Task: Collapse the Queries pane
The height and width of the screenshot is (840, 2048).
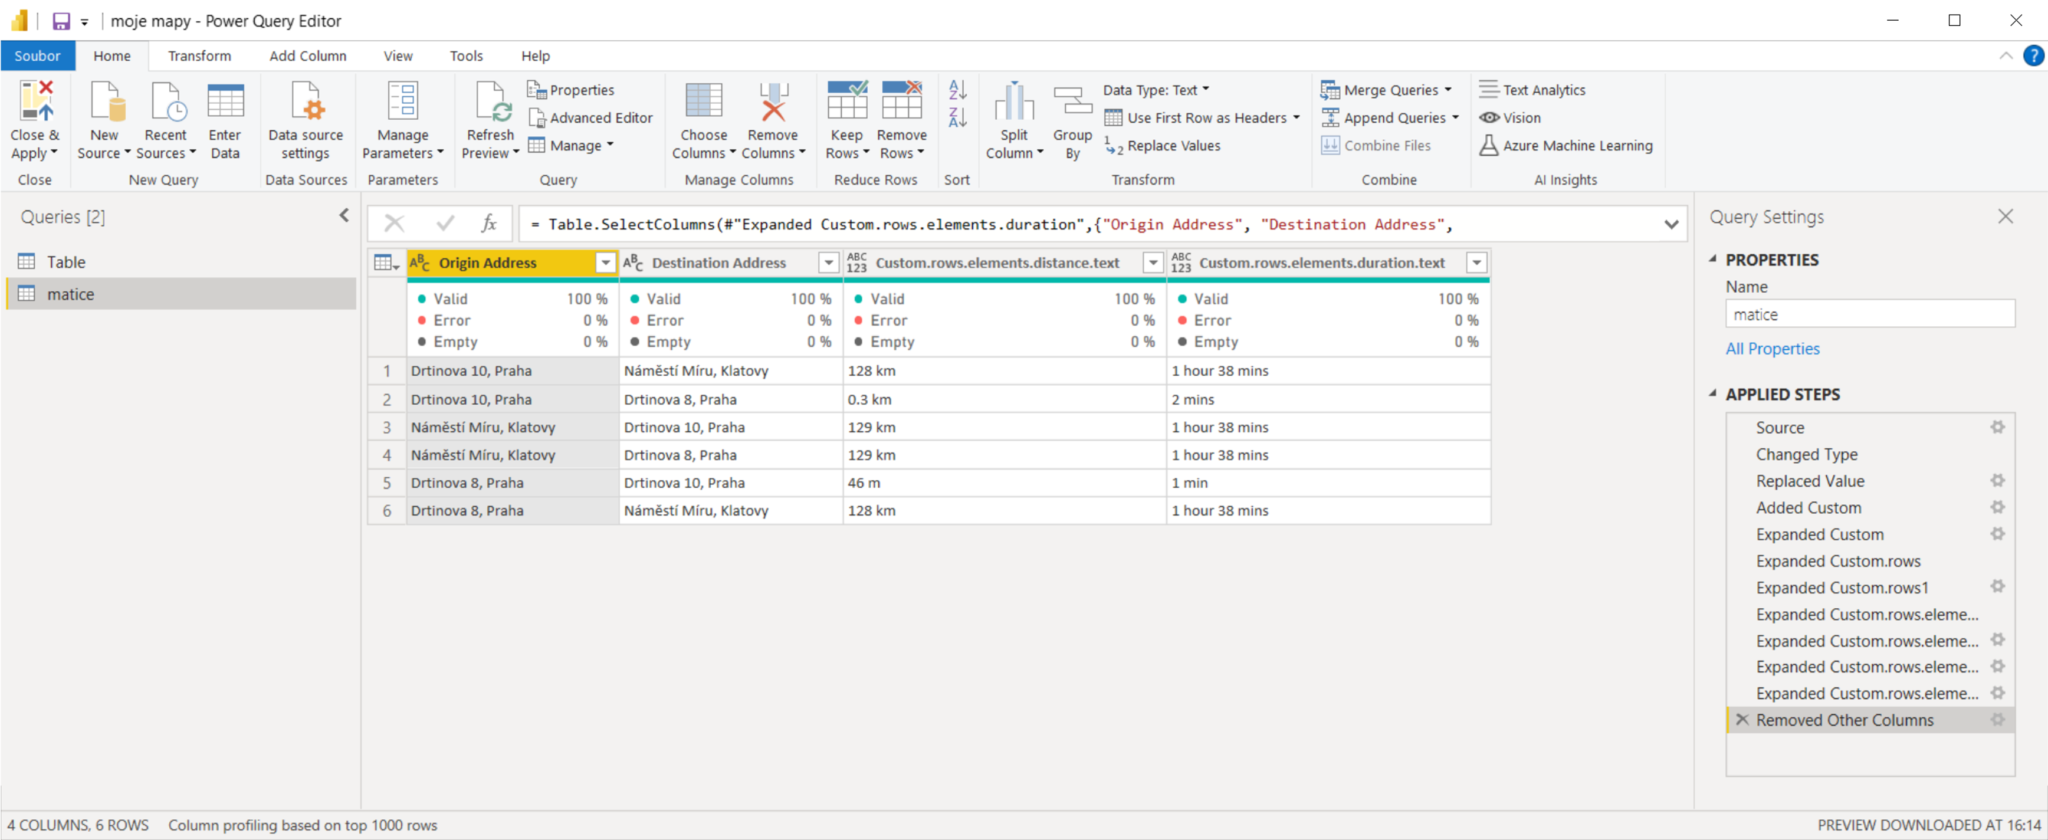Action: (344, 216)
